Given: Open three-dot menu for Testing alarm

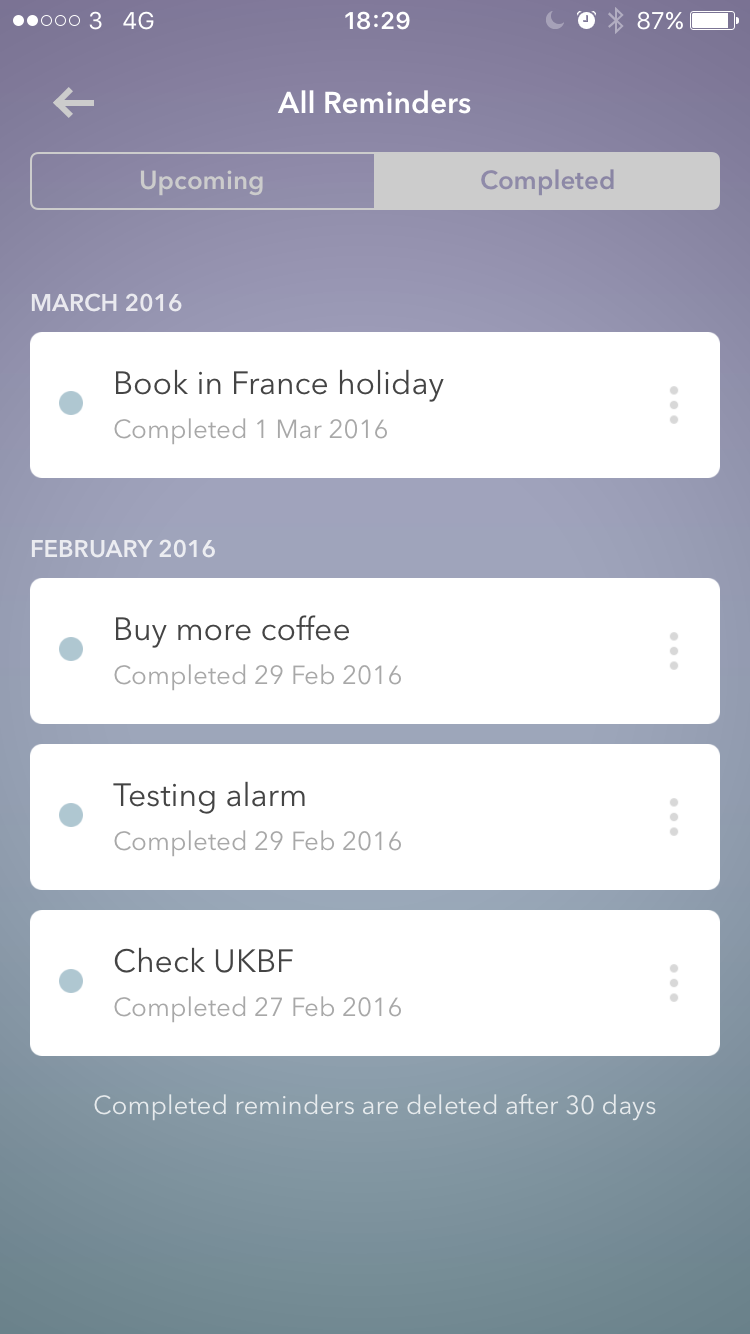Looking at the screenshot, I should point(673,817).
